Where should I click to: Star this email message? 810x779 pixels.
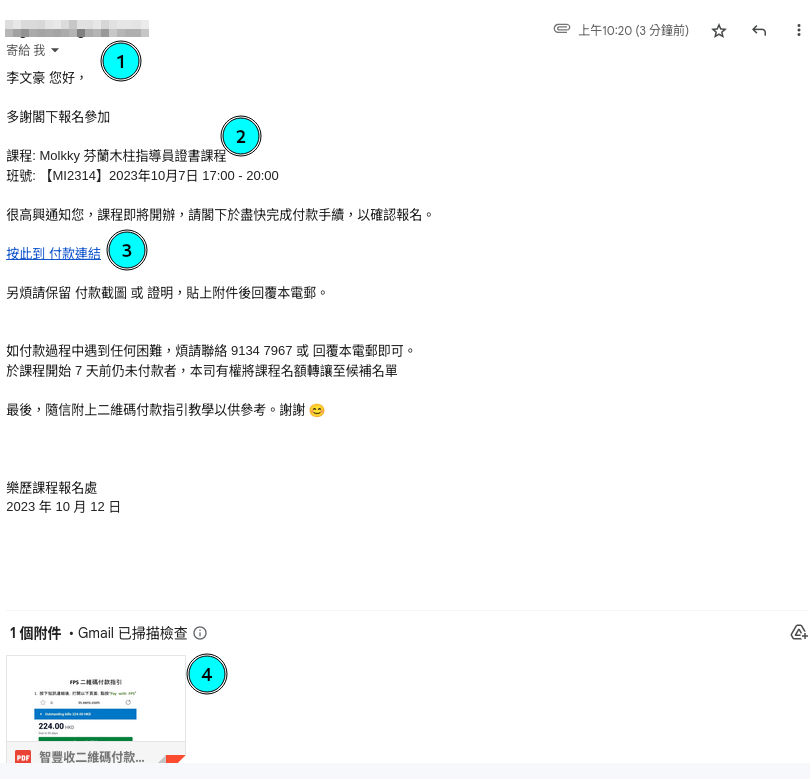pyautogui.click(x=718, y=31)
